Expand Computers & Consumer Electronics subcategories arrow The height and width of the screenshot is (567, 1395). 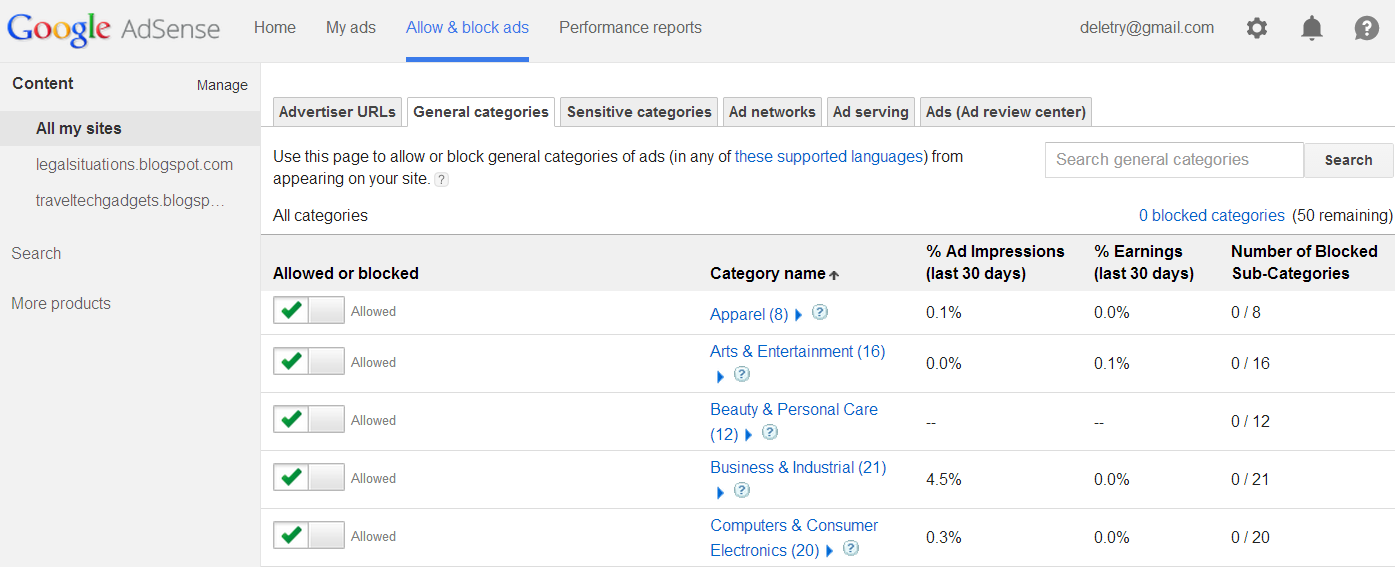pos(830,551)
